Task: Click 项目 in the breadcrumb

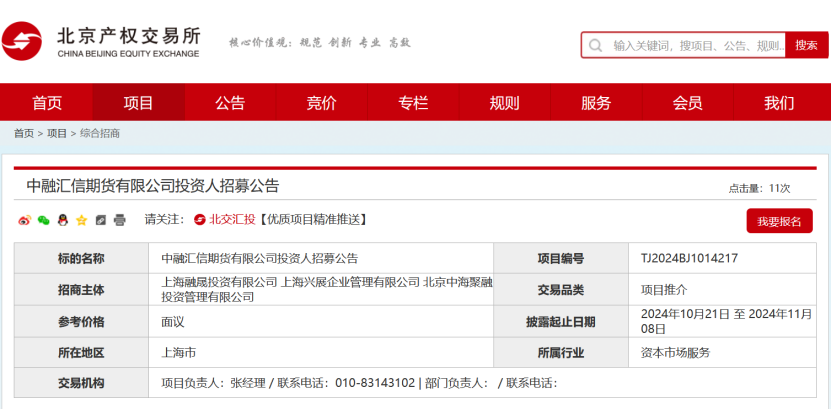Action: pyautogui.click(x=57, y=134)
